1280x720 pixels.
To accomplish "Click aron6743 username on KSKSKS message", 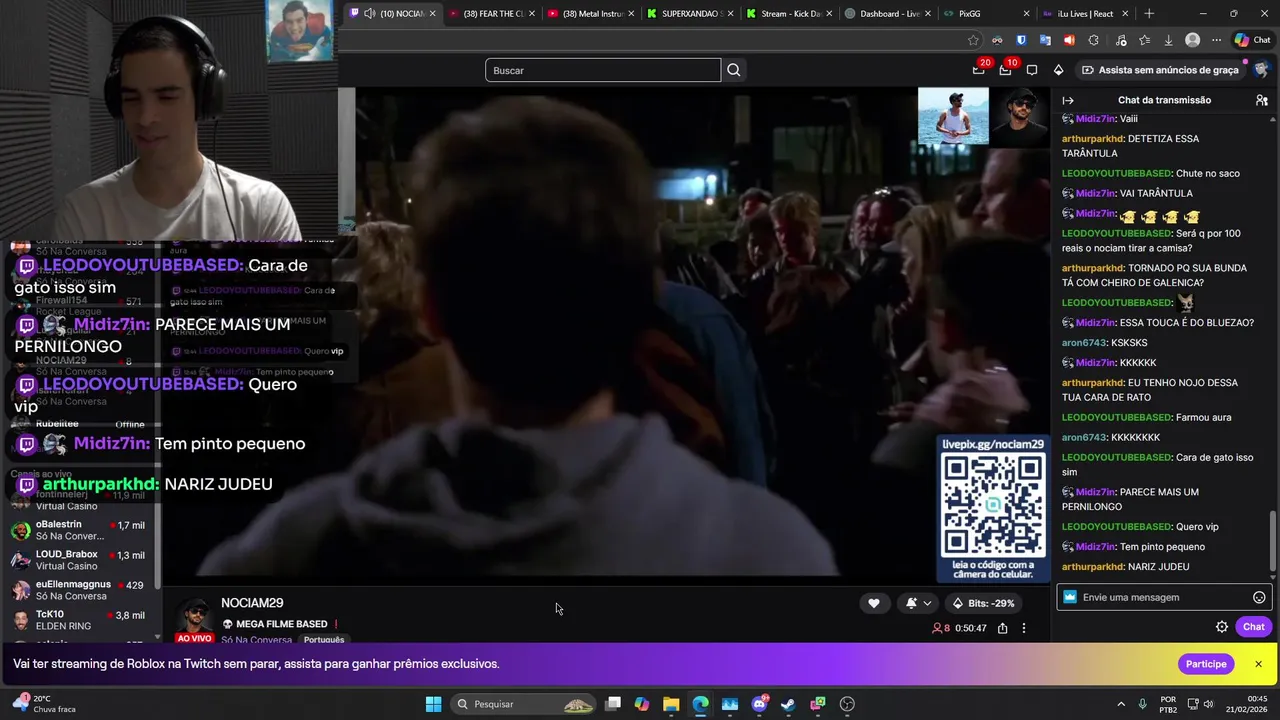I will (x=1083, y=343).
